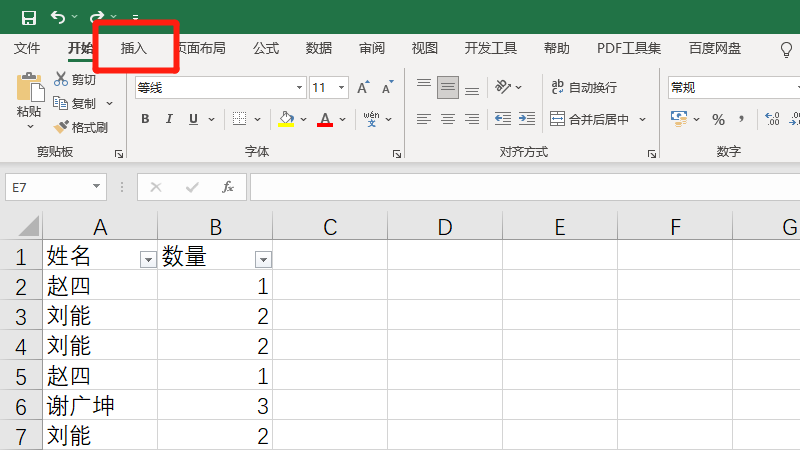Expand the underline style arrow
This screenshot has width=800, height=450.
[x=211, y=119]
